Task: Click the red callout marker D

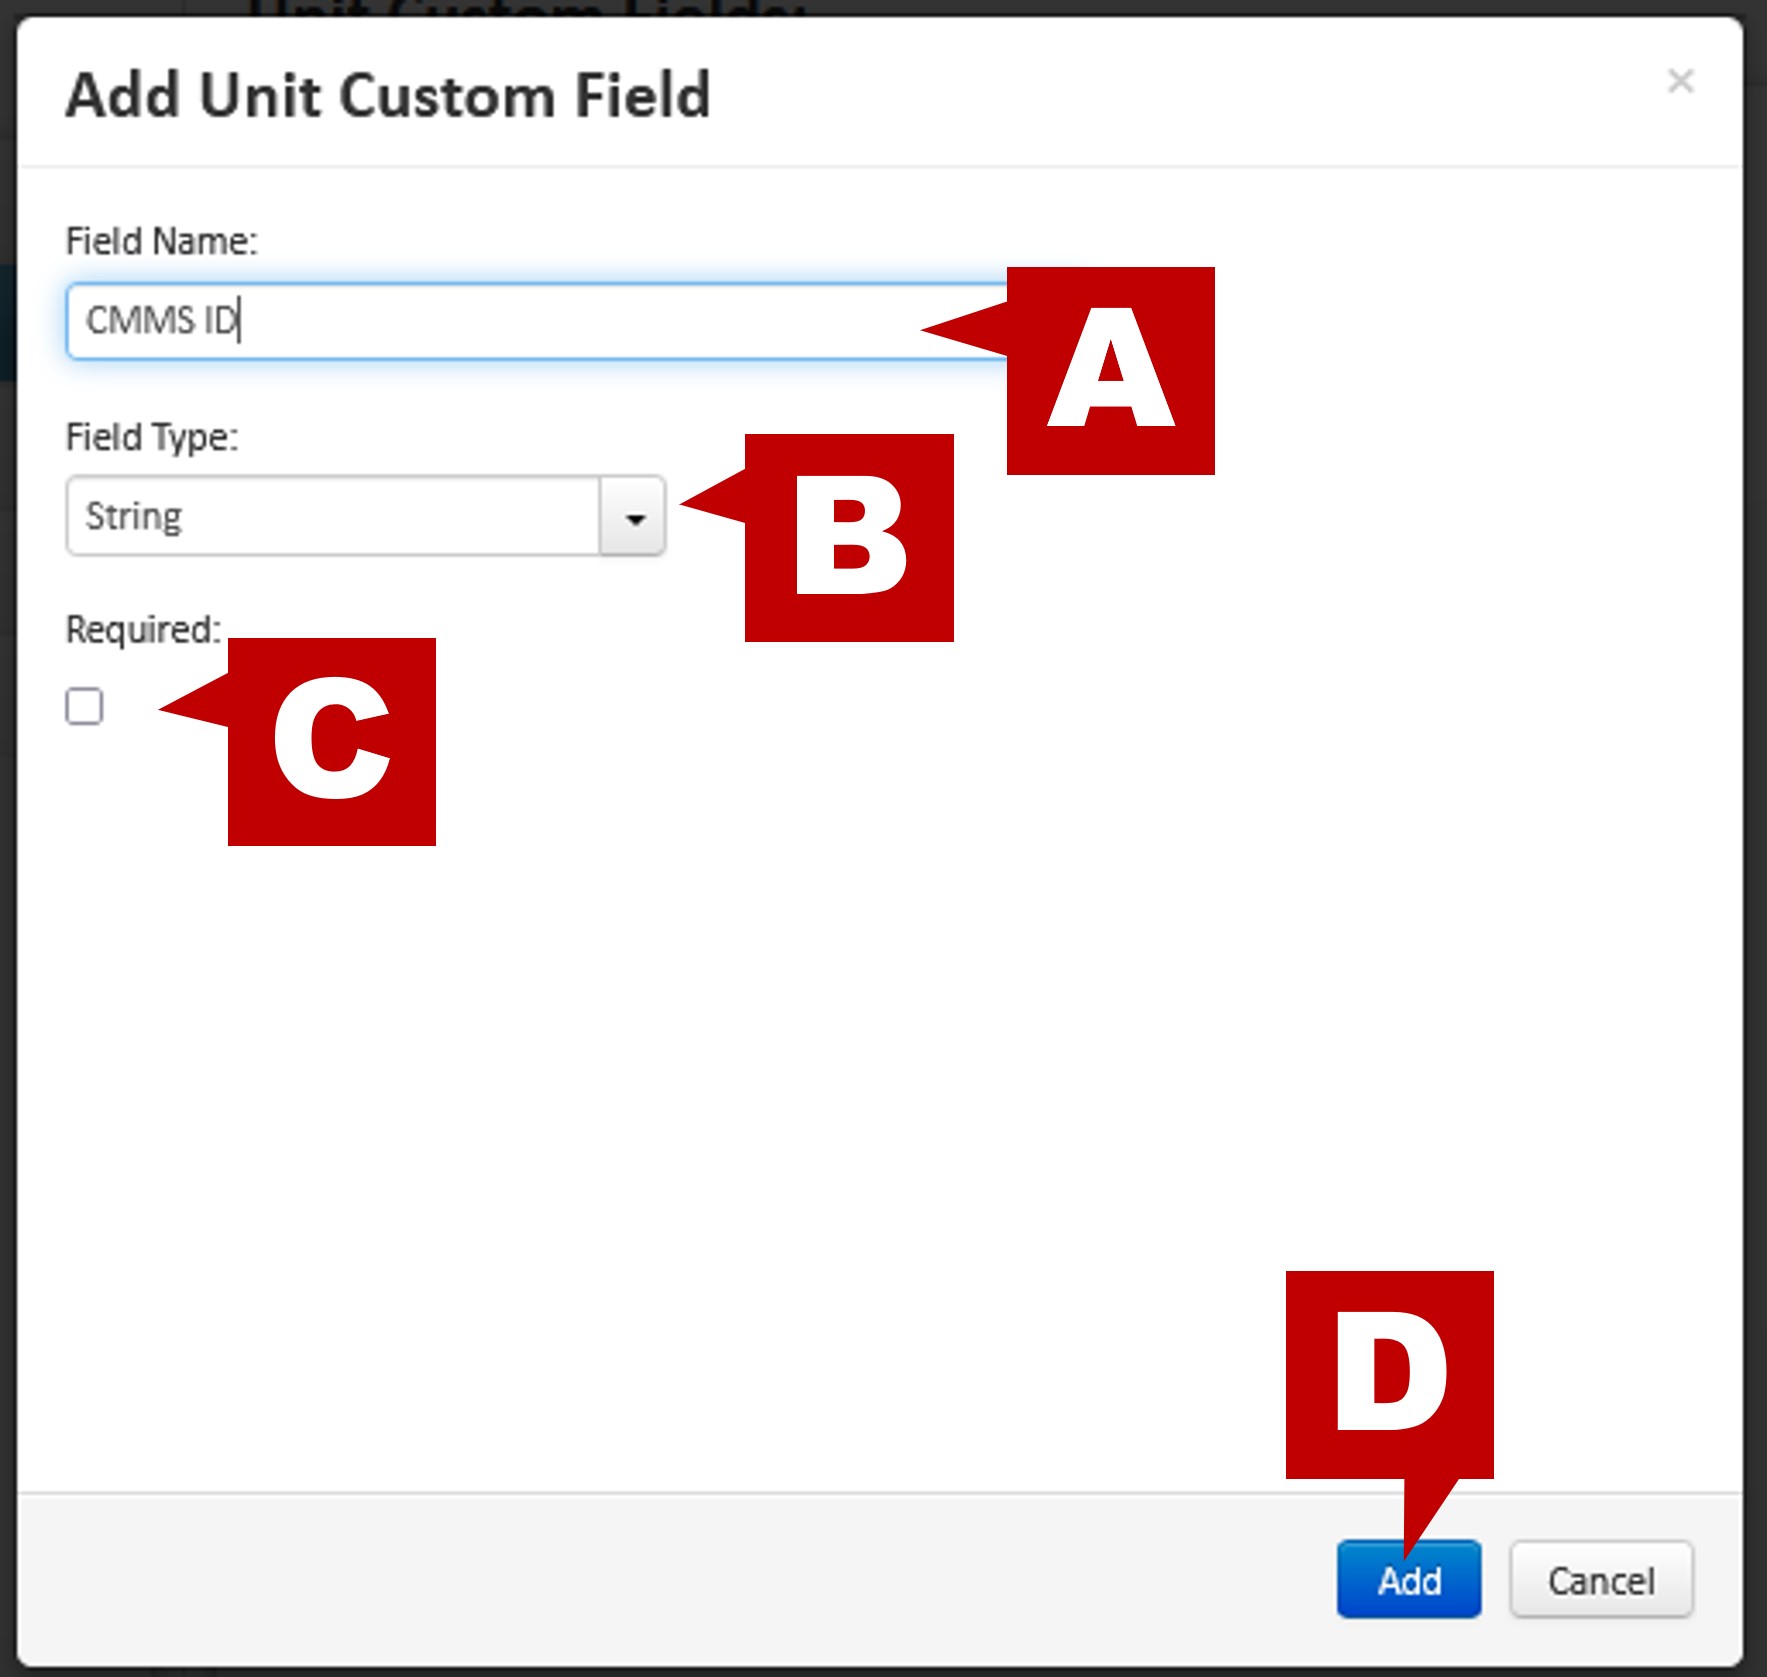Action: (1389, 1374)
